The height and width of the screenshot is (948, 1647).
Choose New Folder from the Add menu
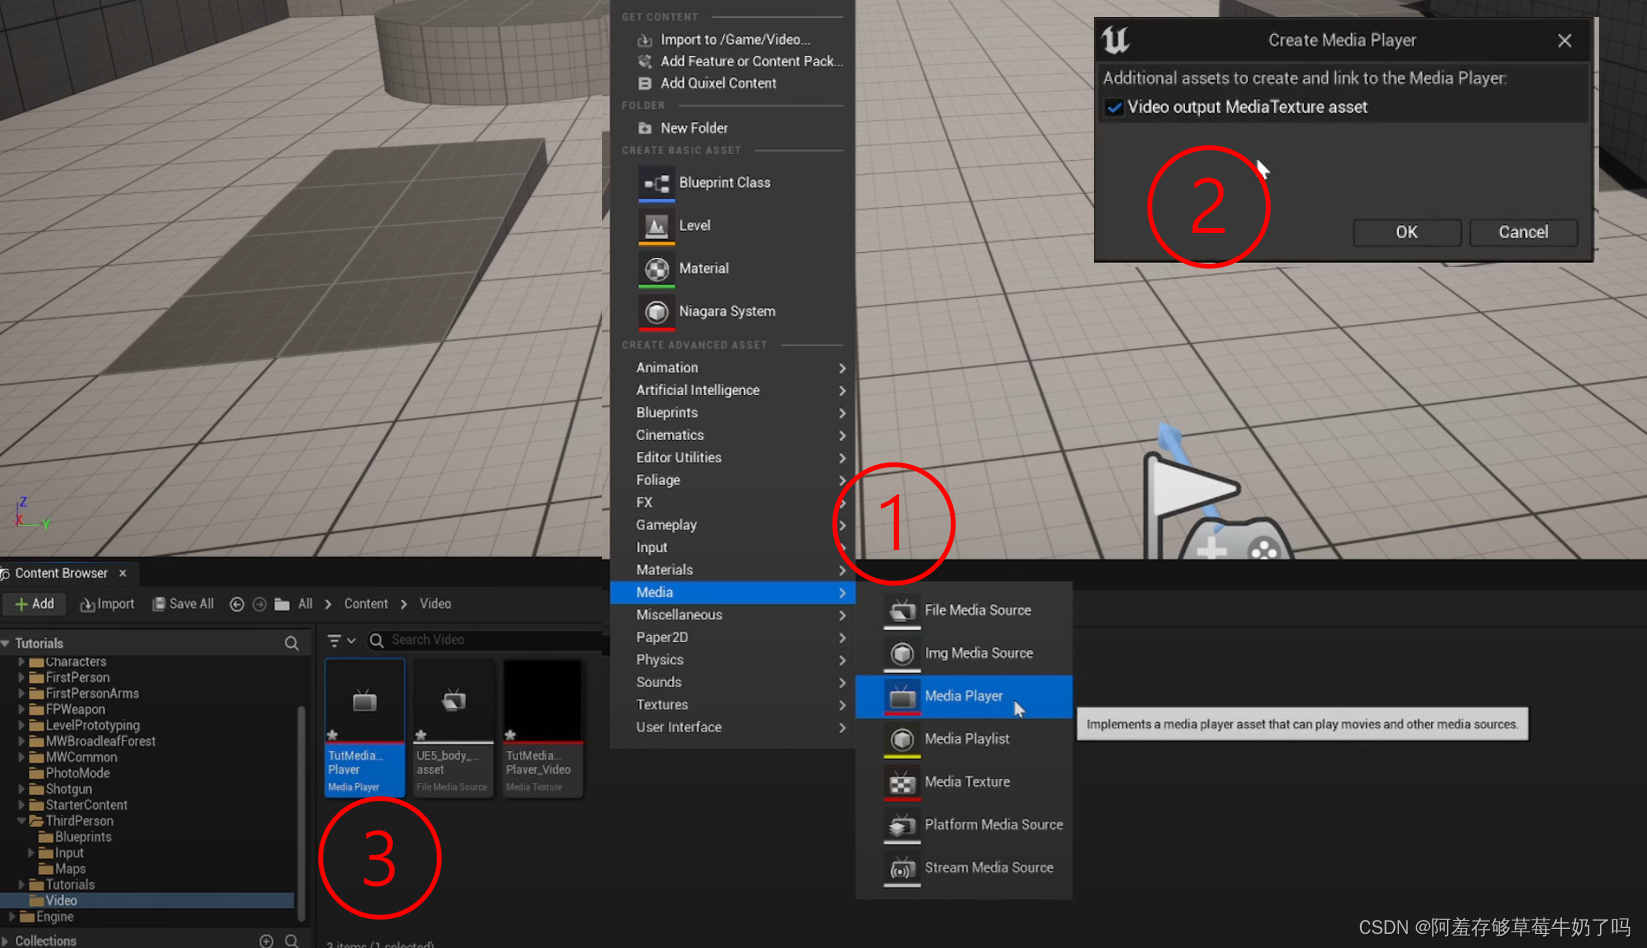point(693,127)
